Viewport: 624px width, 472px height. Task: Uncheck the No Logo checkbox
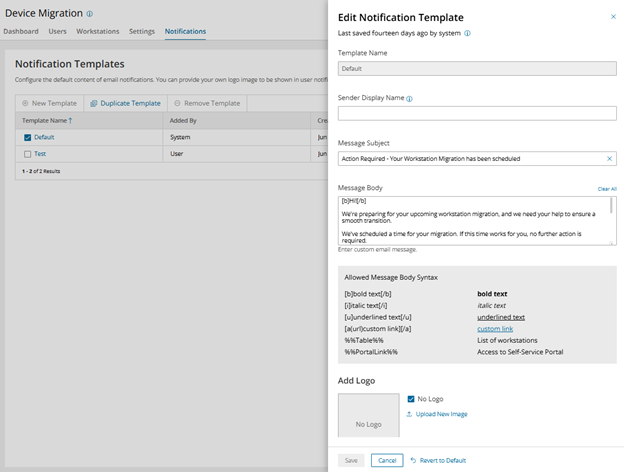tap(411, 399)
